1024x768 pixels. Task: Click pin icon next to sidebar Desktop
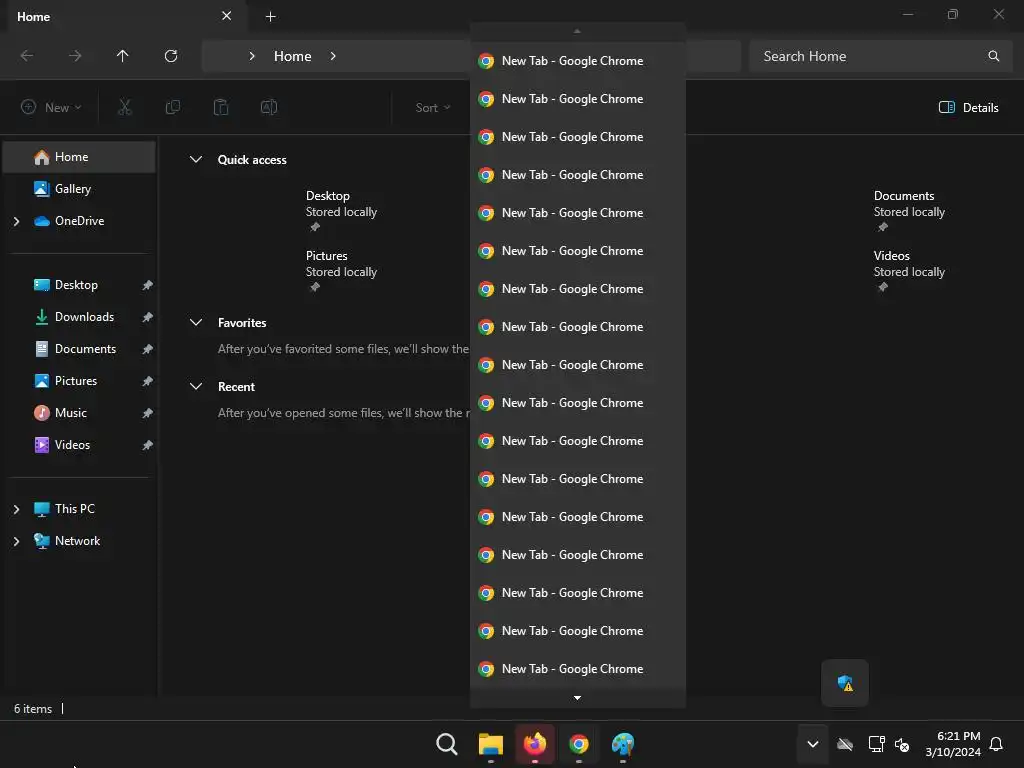[148, 285]
